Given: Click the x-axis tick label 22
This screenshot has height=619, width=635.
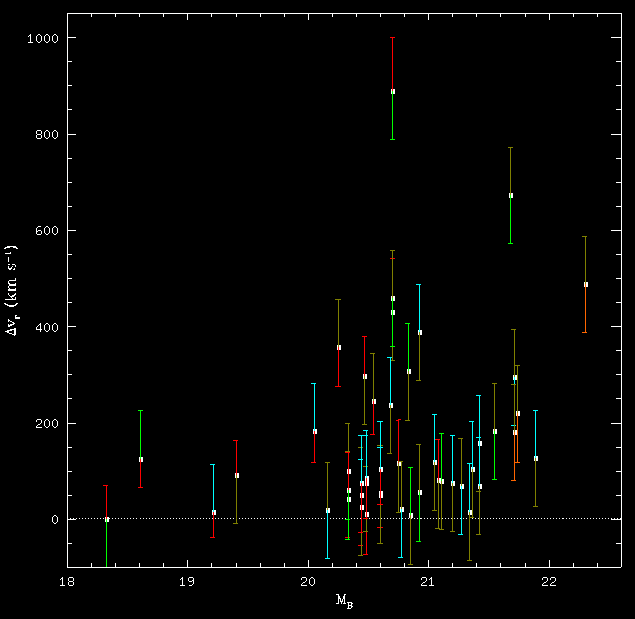Looking at the screenshot, I should 549,582.
